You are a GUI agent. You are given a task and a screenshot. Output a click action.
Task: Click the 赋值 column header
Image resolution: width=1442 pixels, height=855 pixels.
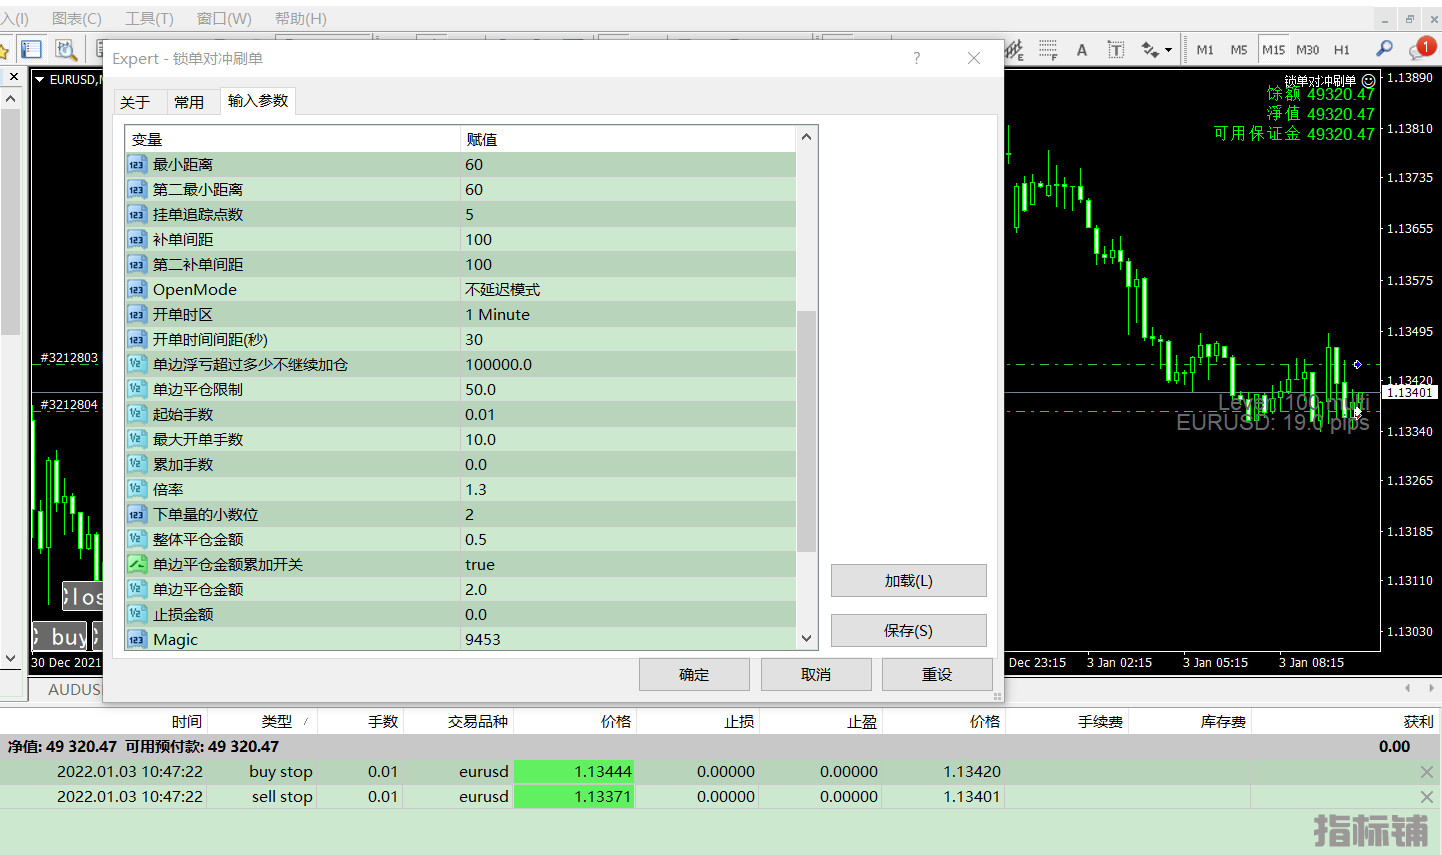pos(628,139)
